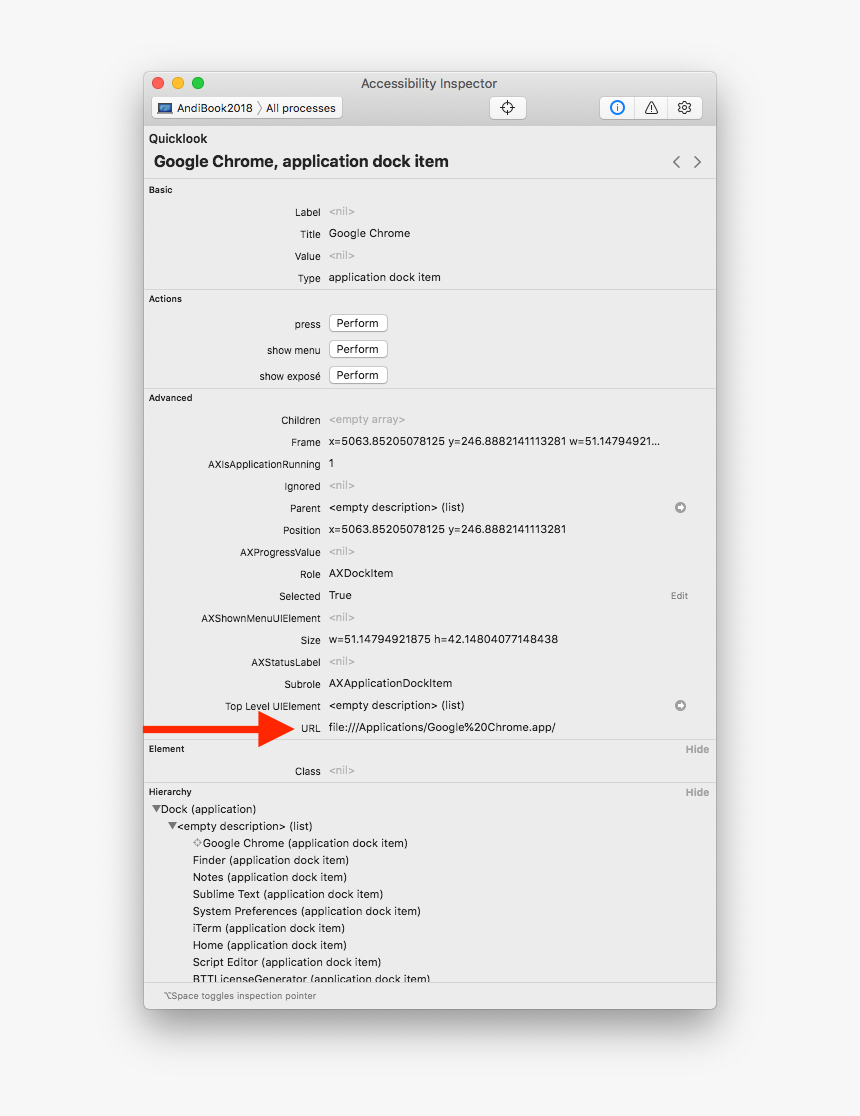Open the settings gear icon

pyautogui.click(x=685, y=108)
